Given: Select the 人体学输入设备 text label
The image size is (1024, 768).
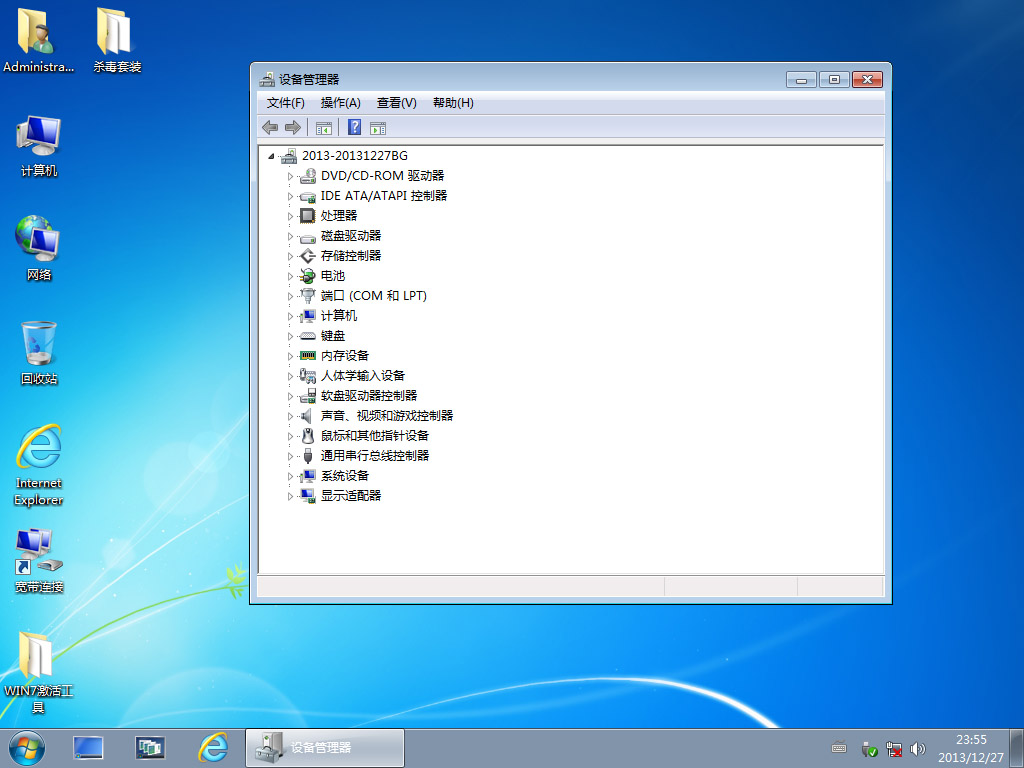Looking at the screenshot, I should (363, 376).
